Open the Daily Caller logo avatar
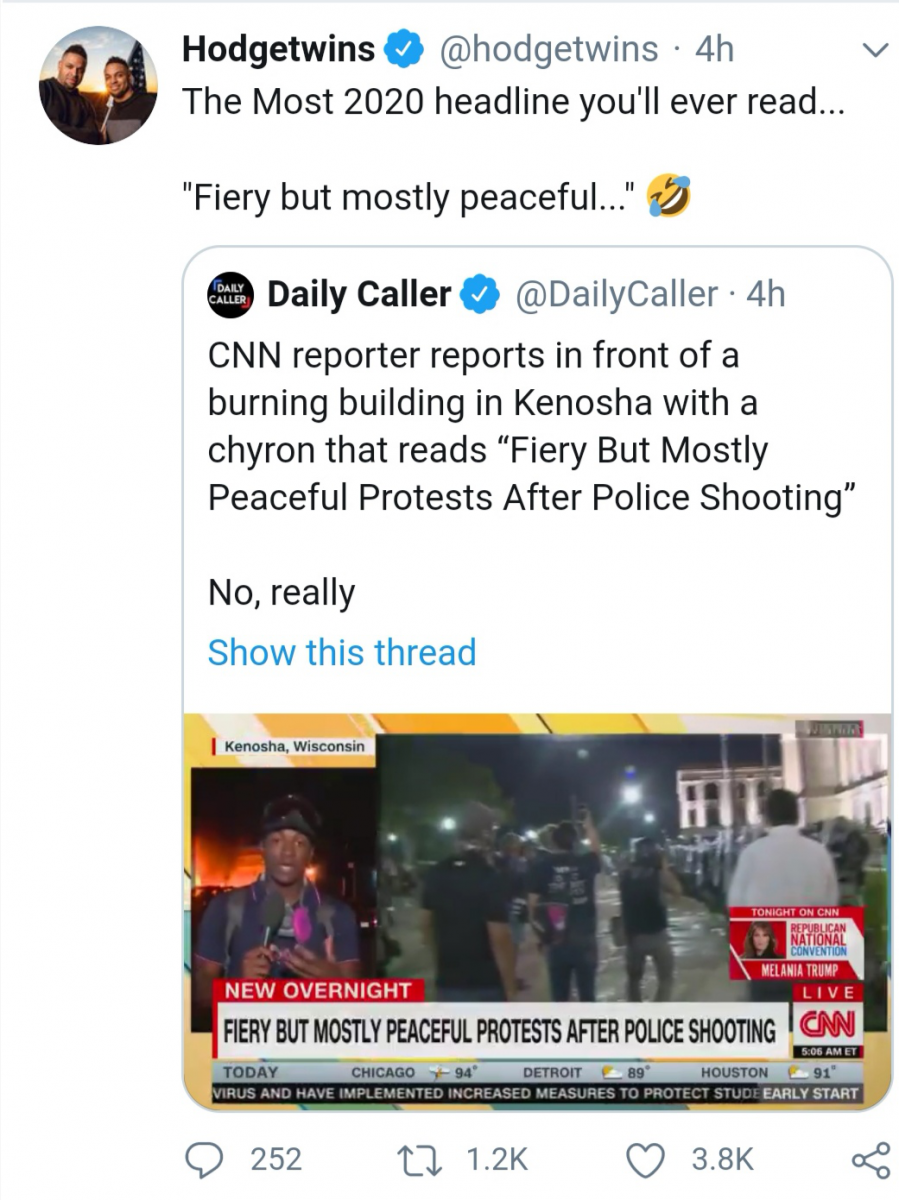 point(232,294)
